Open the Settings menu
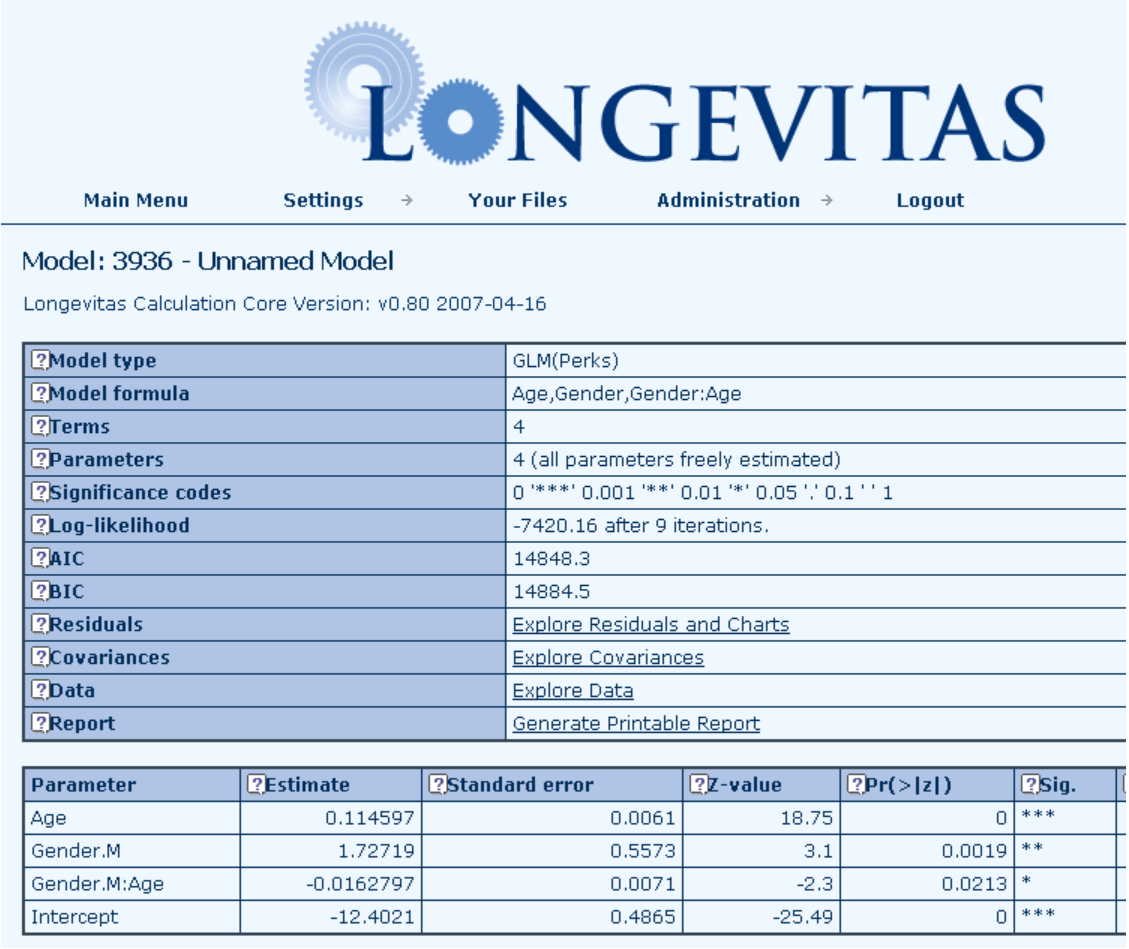Viewport: 1129px width, 949px height. tap(323, 200)
